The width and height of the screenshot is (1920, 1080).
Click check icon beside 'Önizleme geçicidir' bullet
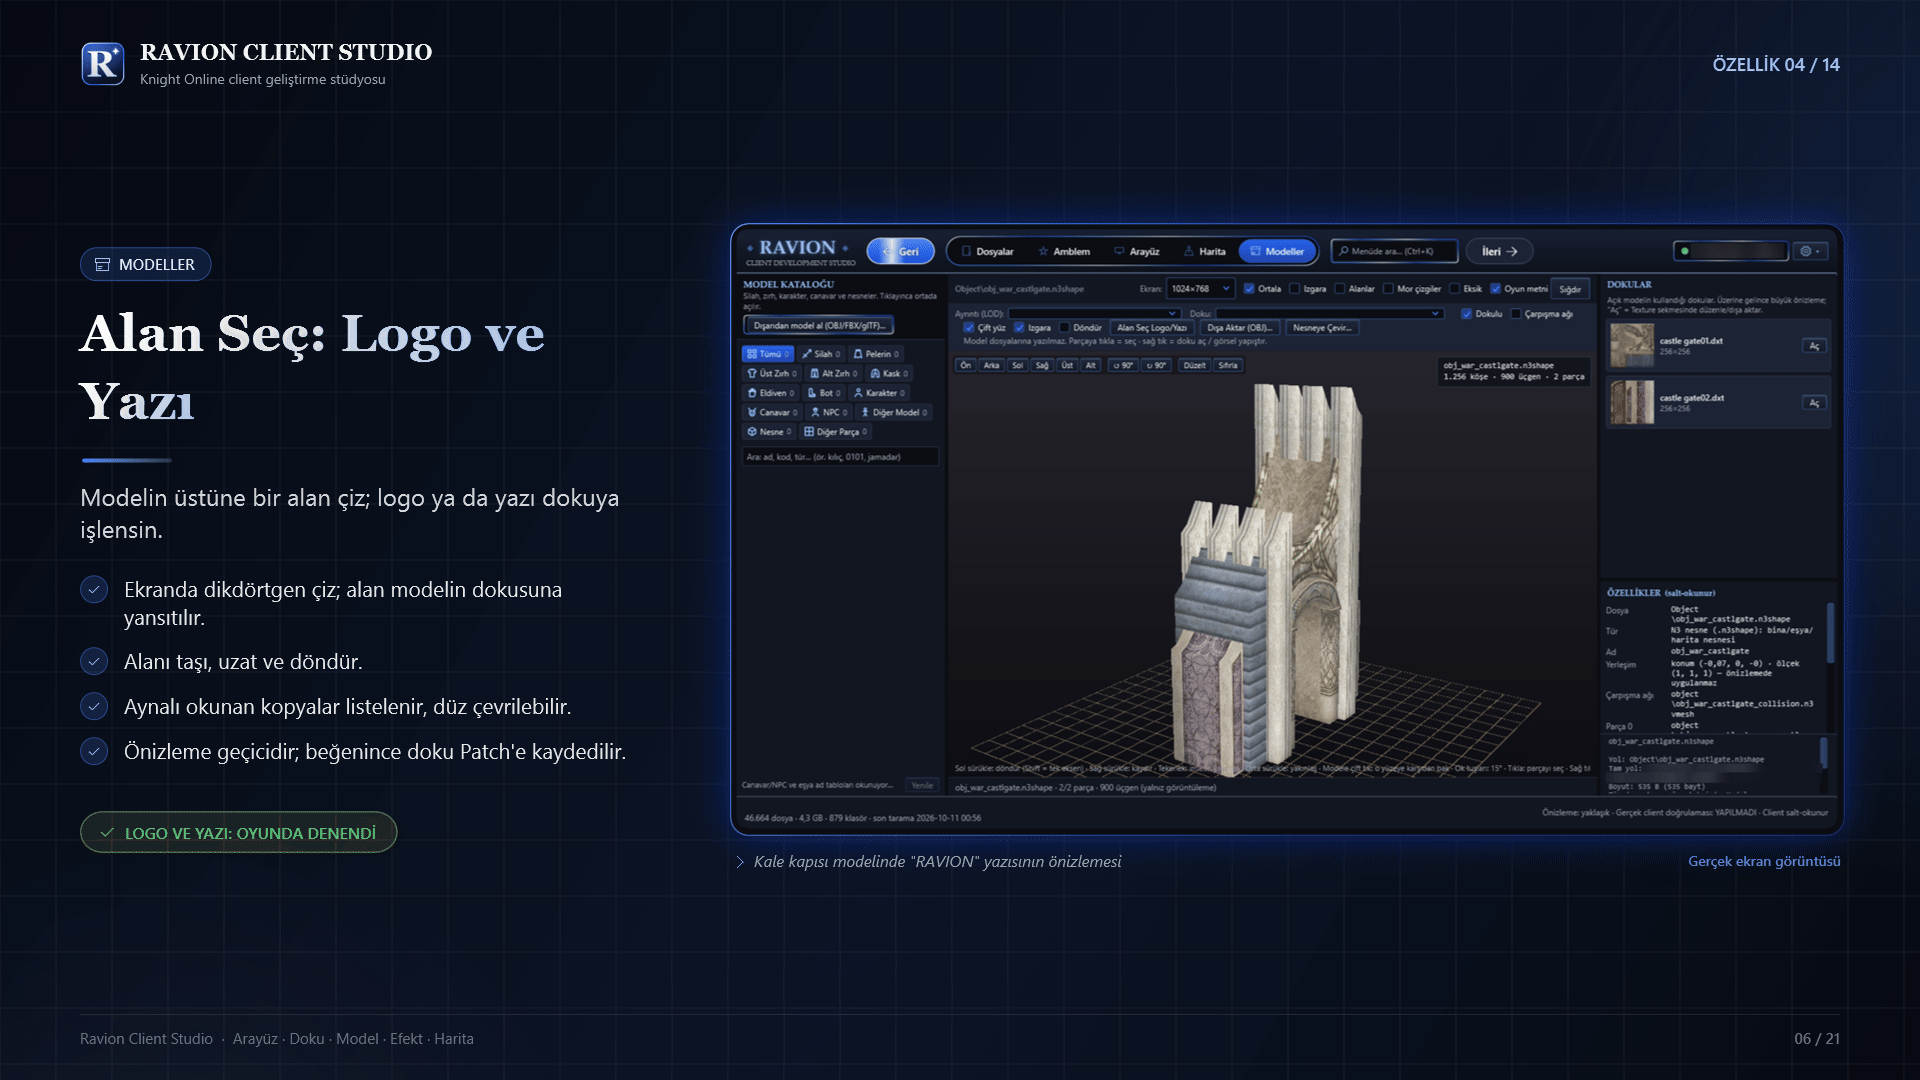point(94,751)
